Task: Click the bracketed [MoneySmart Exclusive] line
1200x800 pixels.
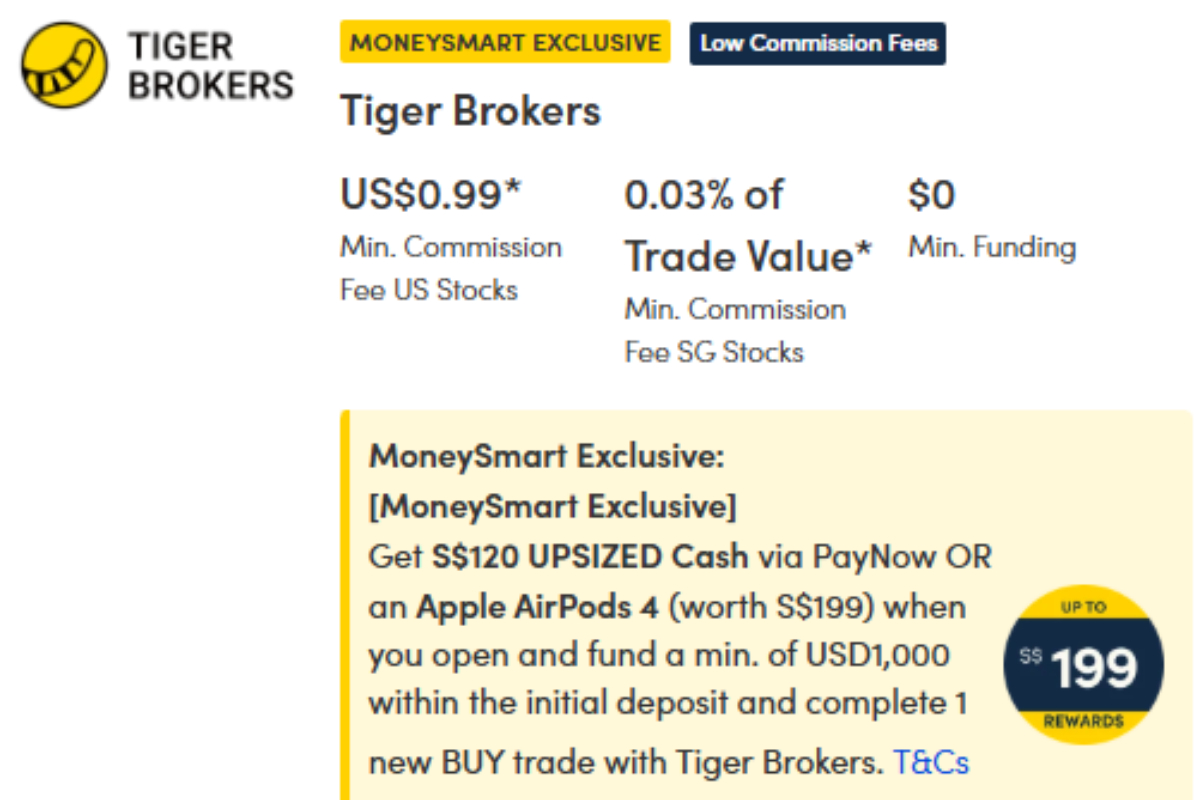Action: click(x=552, y=507)
